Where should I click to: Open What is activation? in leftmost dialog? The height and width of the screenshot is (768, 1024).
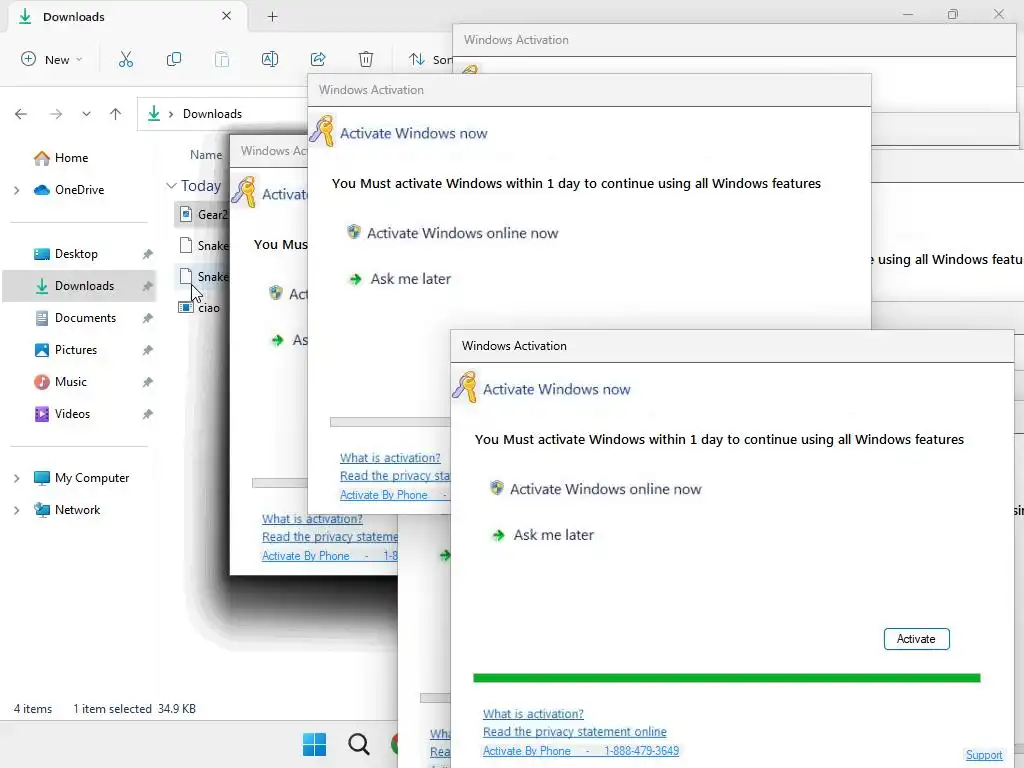(312, 519)
